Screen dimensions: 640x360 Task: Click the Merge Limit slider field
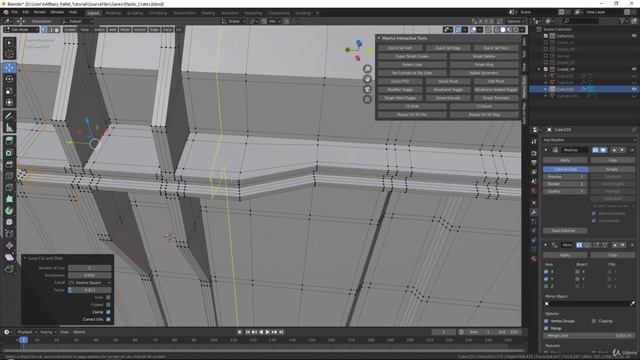pos(589,336)
